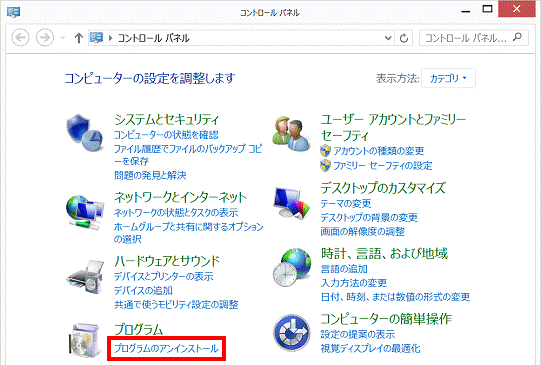This screenshot has height=365, width=541.
Task: Open Network and Internet globe icon
Action: 85,213
